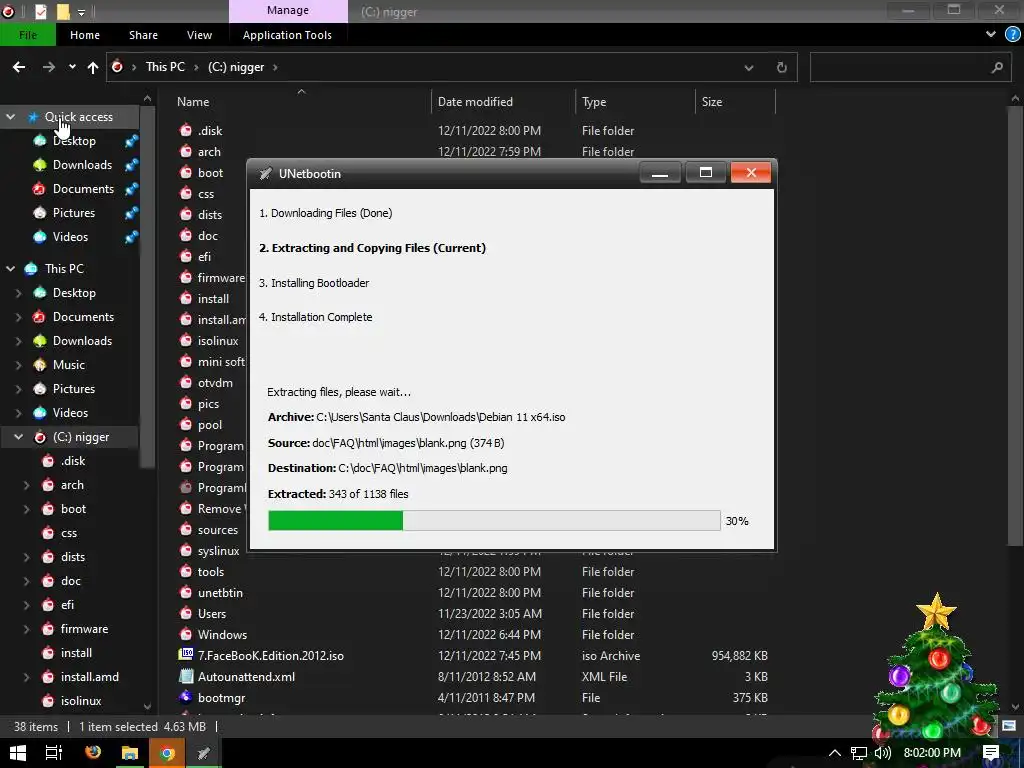Select 7.FaceBooK.Edition.2012.iso file
Image resolution: width=1024 pixels, height=768 pixels.
coord(270,655)
